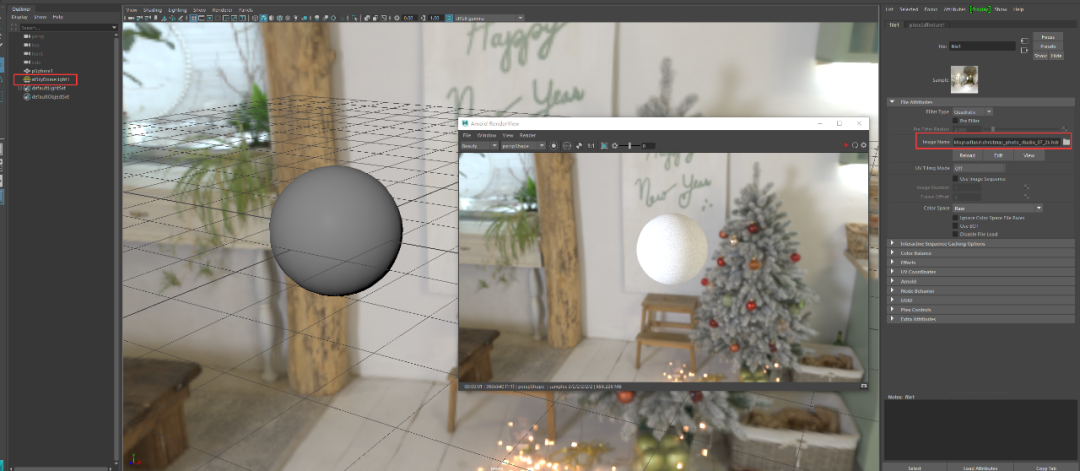The width and height of the screenshot is (1080, 471).
Task: Click the input connection icon beside Focus button
Action: (x=1024, y=41)
